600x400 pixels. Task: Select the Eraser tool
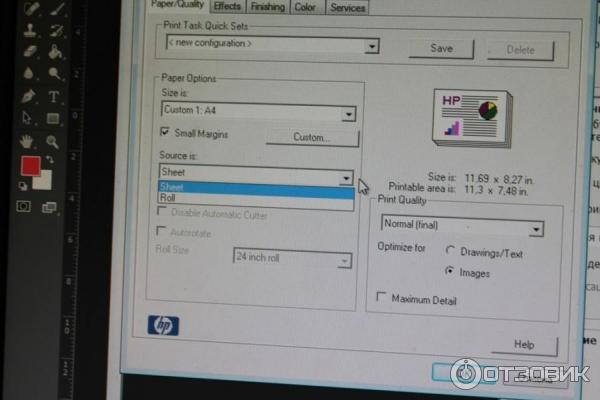pyautogui.click(x=29, y=51)
